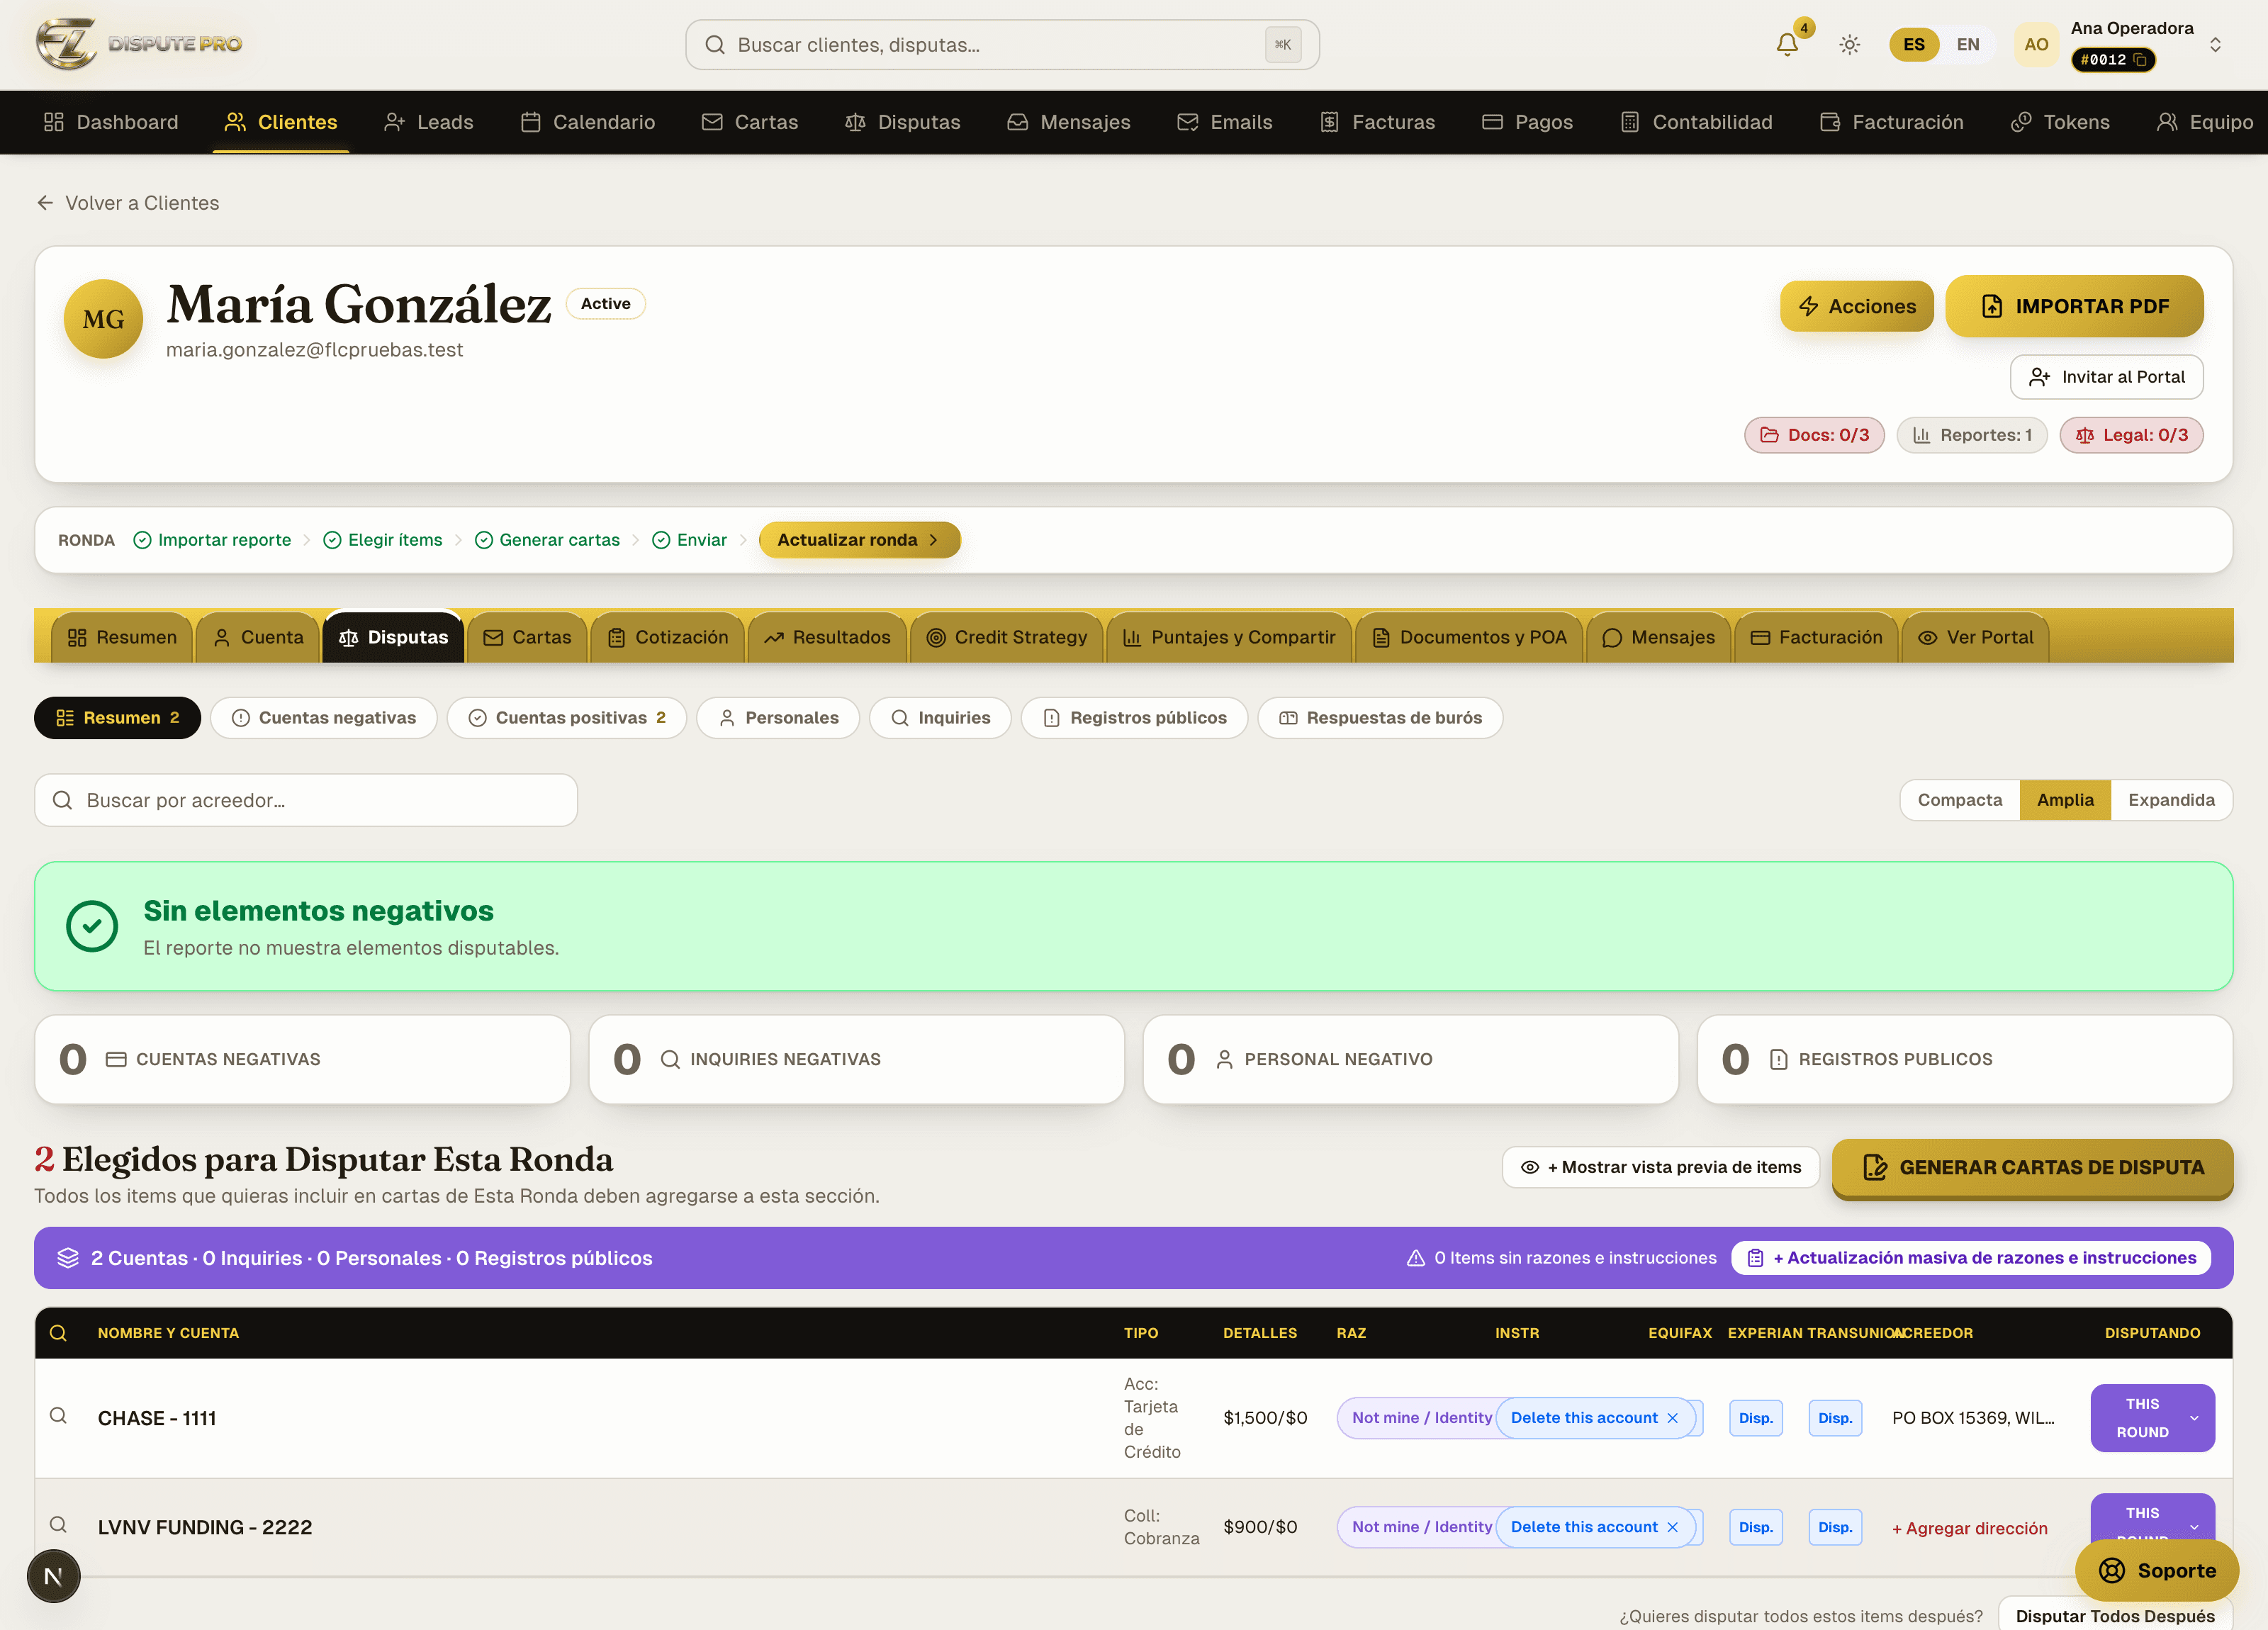Click the Cuentas Negativas summary card
This screenshot has height=1630, width=2268.
point(302,1060)
